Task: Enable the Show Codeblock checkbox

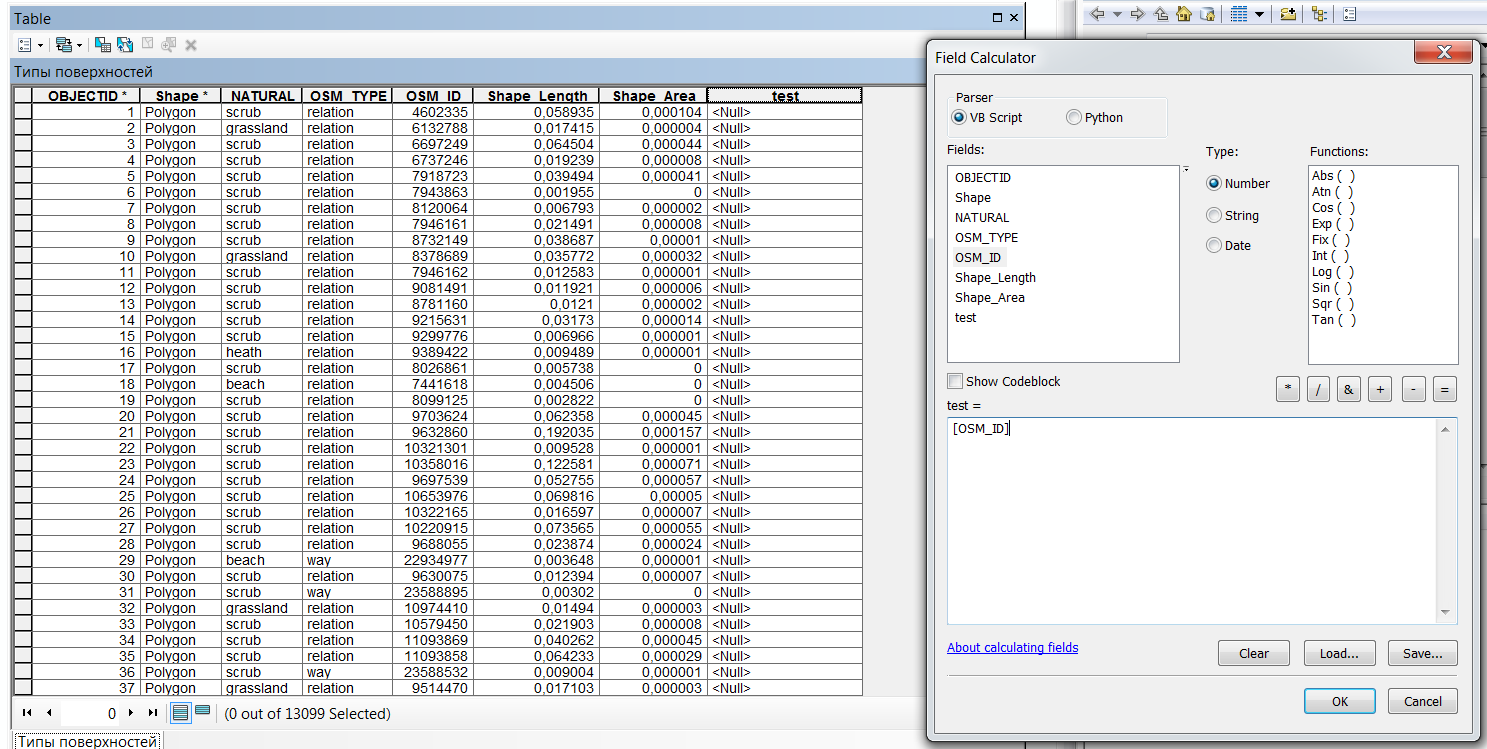Action: pos(956,382)
